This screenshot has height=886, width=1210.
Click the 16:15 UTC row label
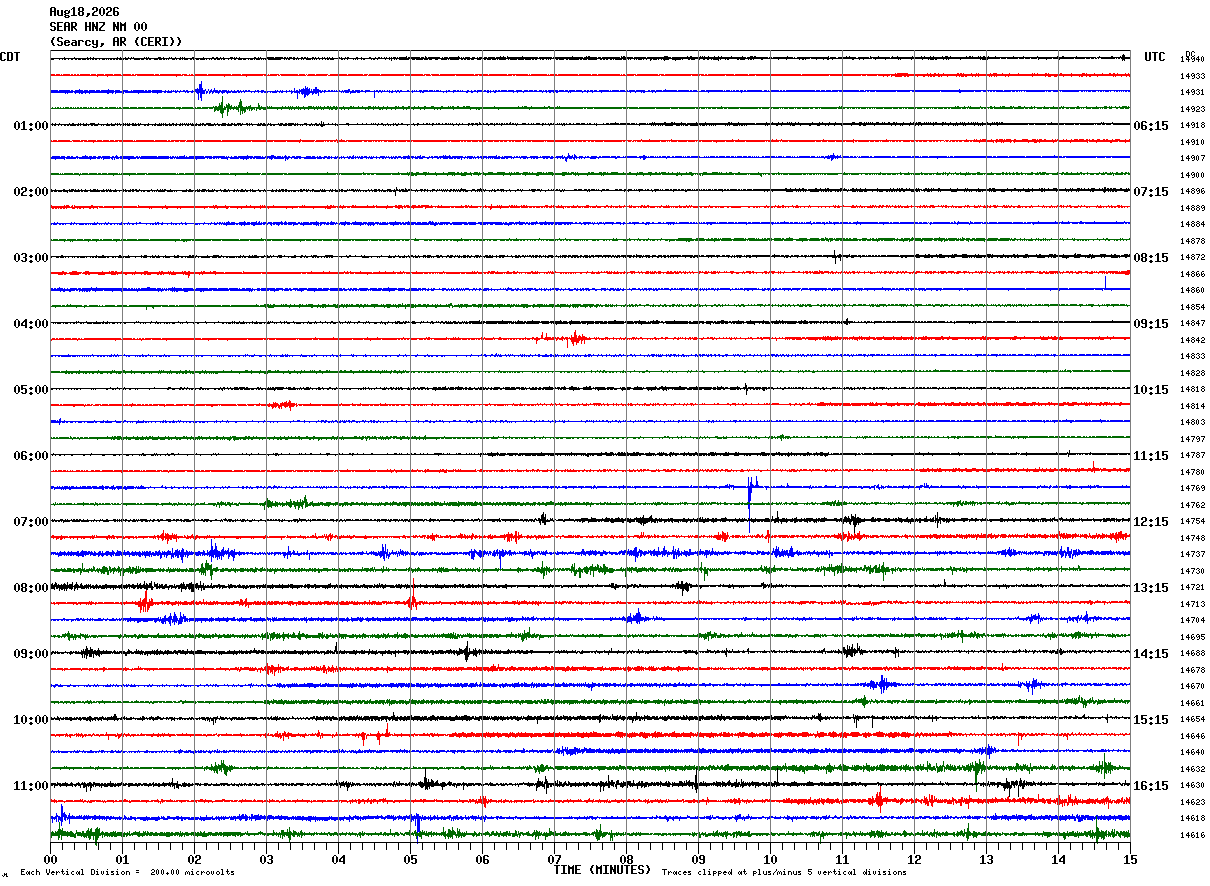click(1151, 786)
